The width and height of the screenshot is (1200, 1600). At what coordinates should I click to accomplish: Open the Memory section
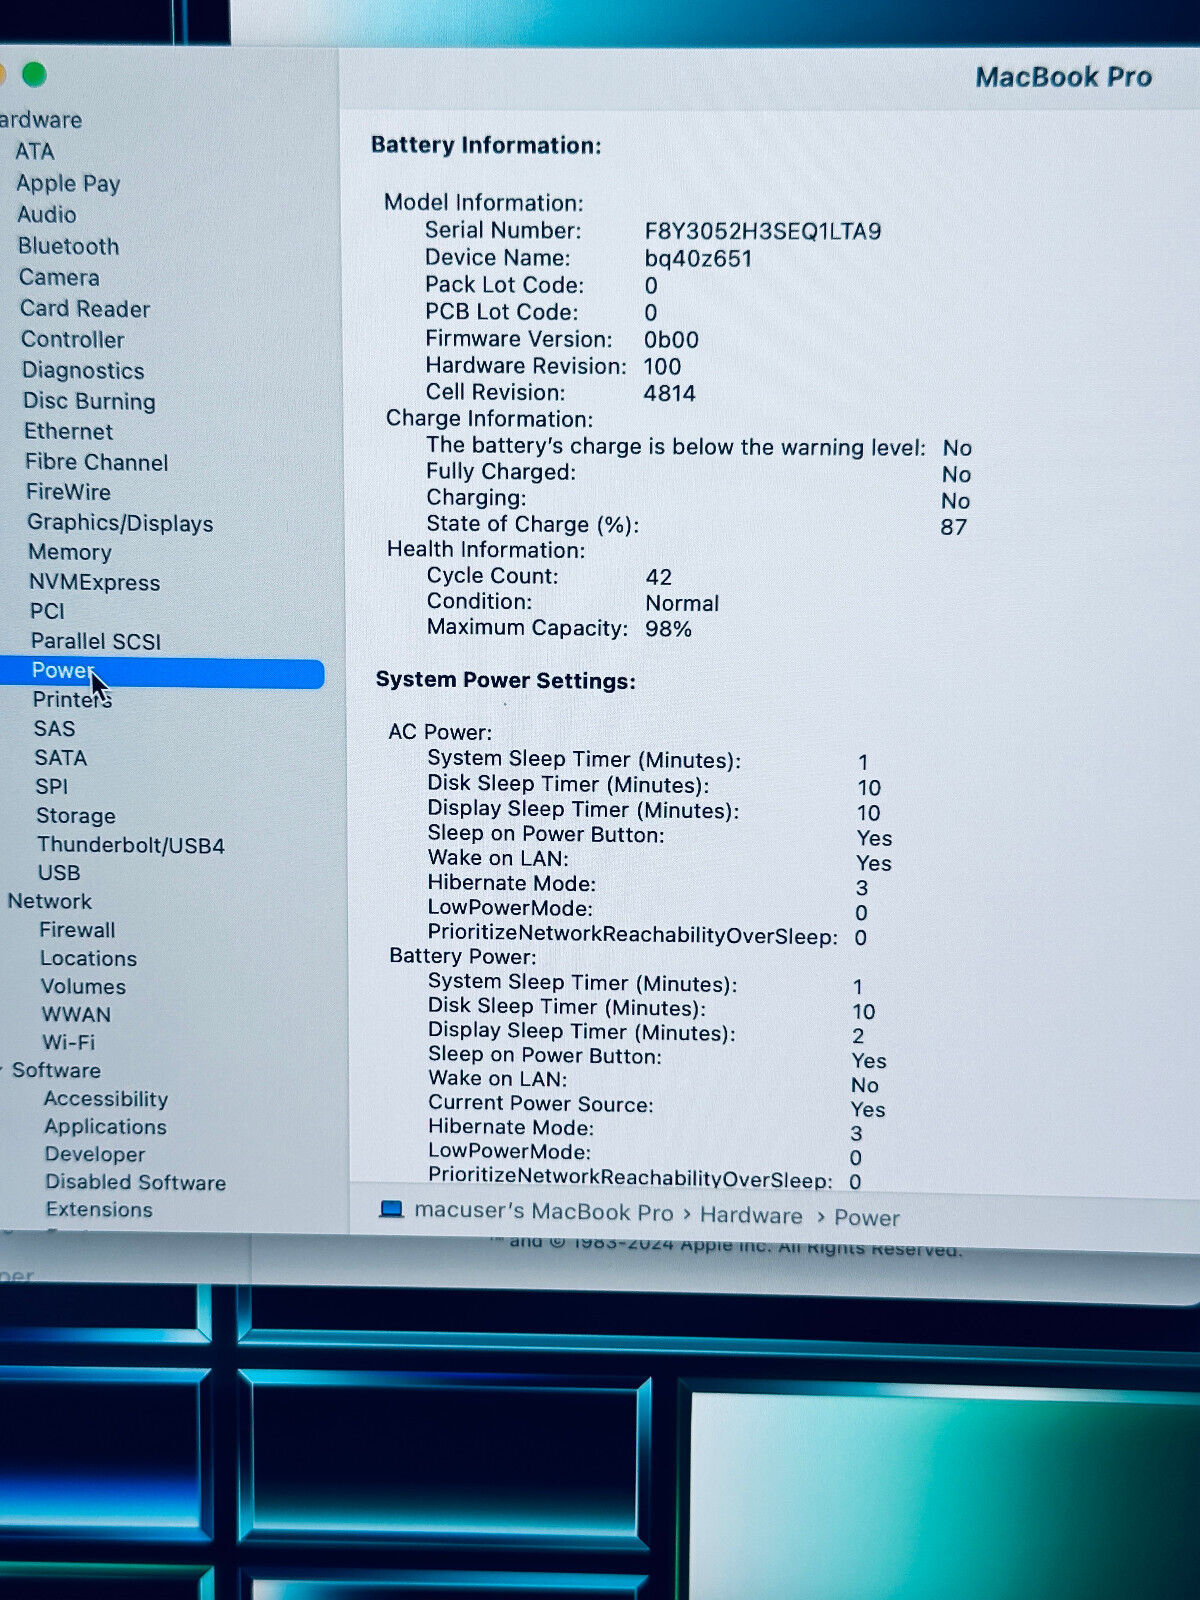pos(70,552)
